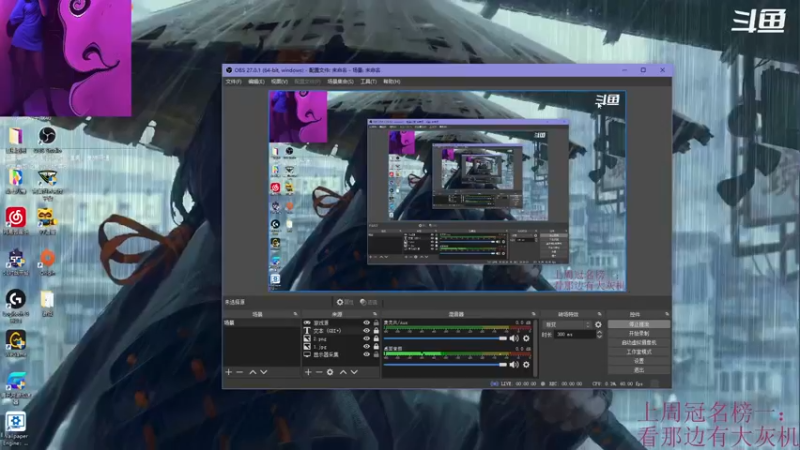
Task: Add a new source with the Sources plus icon
Action: pyautogui.click(x=308, y=372)
